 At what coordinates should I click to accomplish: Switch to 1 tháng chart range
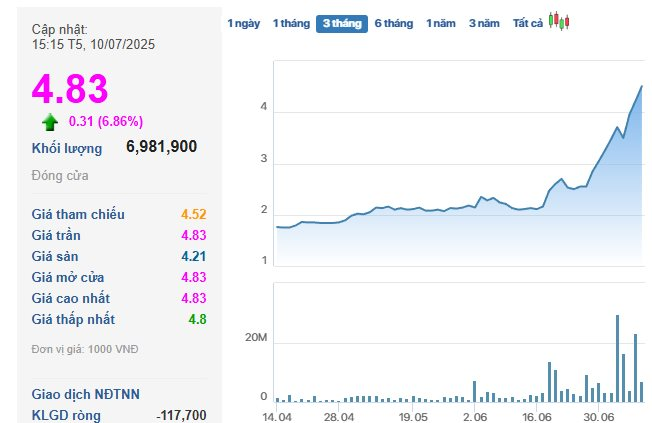[x=291, y=23]
